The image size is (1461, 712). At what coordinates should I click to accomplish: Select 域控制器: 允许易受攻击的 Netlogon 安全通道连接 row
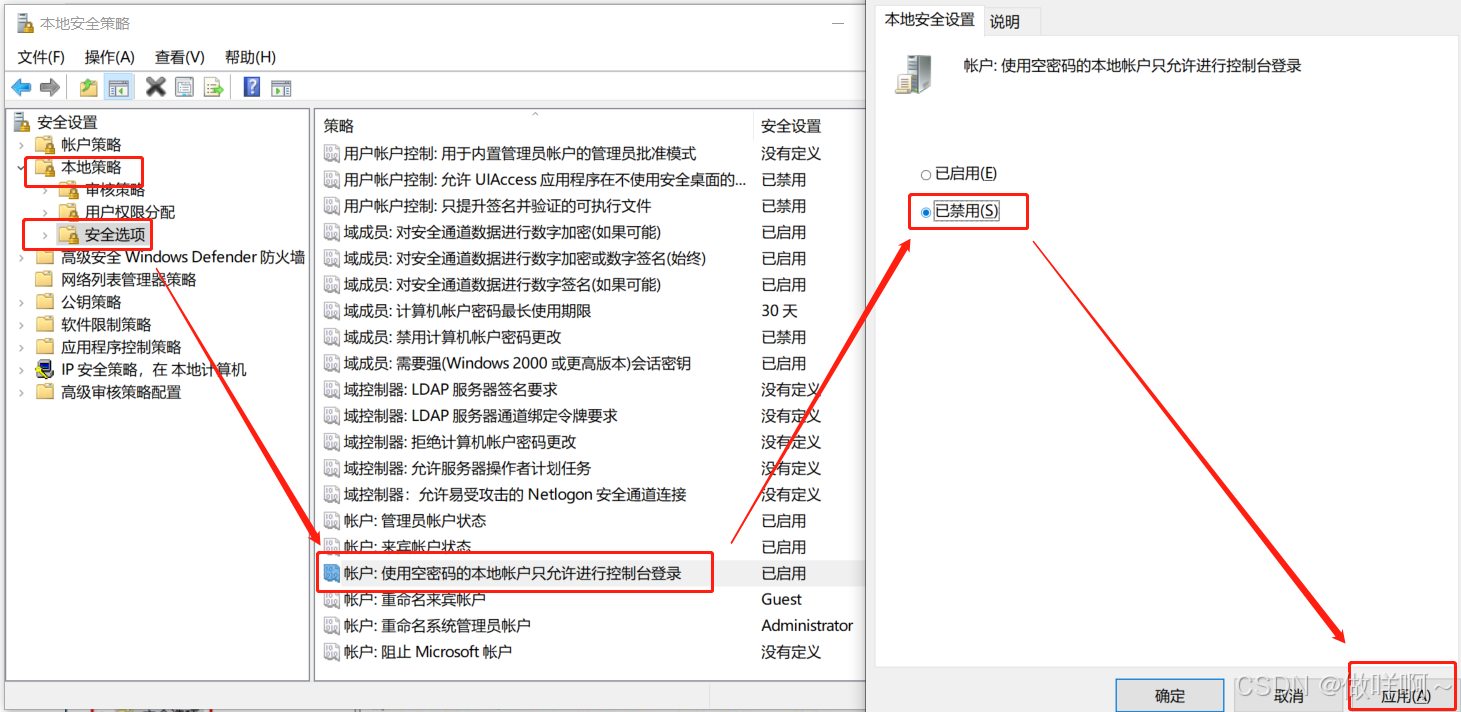click(x=590, y=495)
